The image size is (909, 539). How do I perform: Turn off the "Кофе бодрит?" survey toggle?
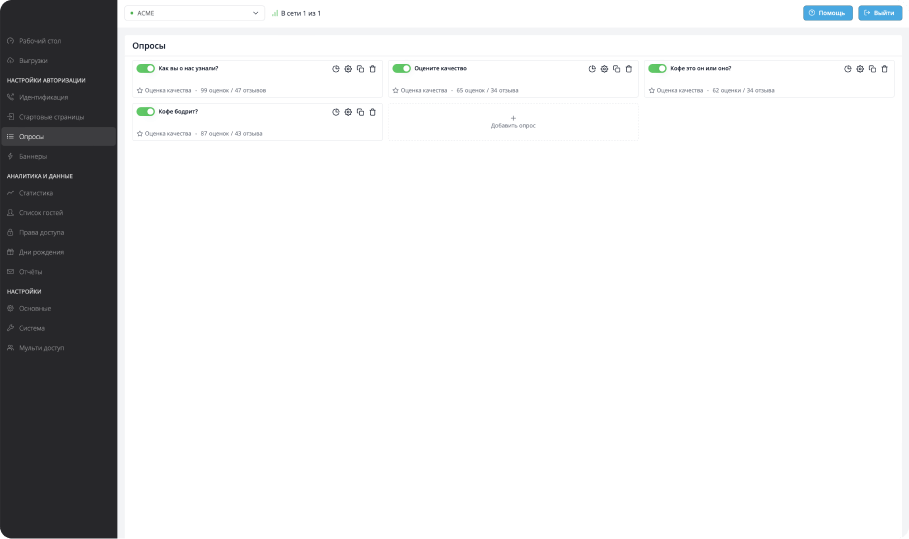[x=145, y=112]
